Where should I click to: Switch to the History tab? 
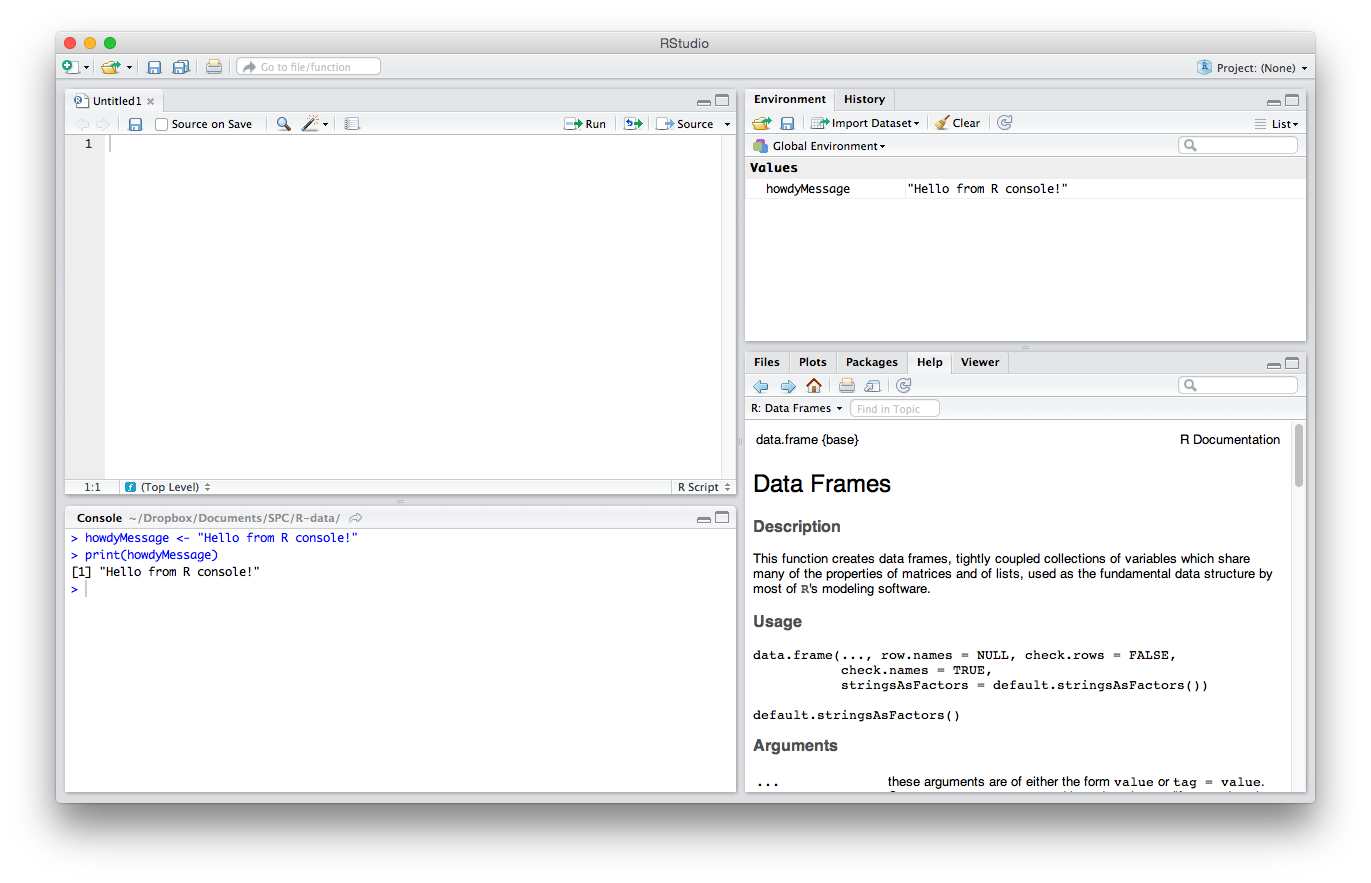[x=864, y=99]
